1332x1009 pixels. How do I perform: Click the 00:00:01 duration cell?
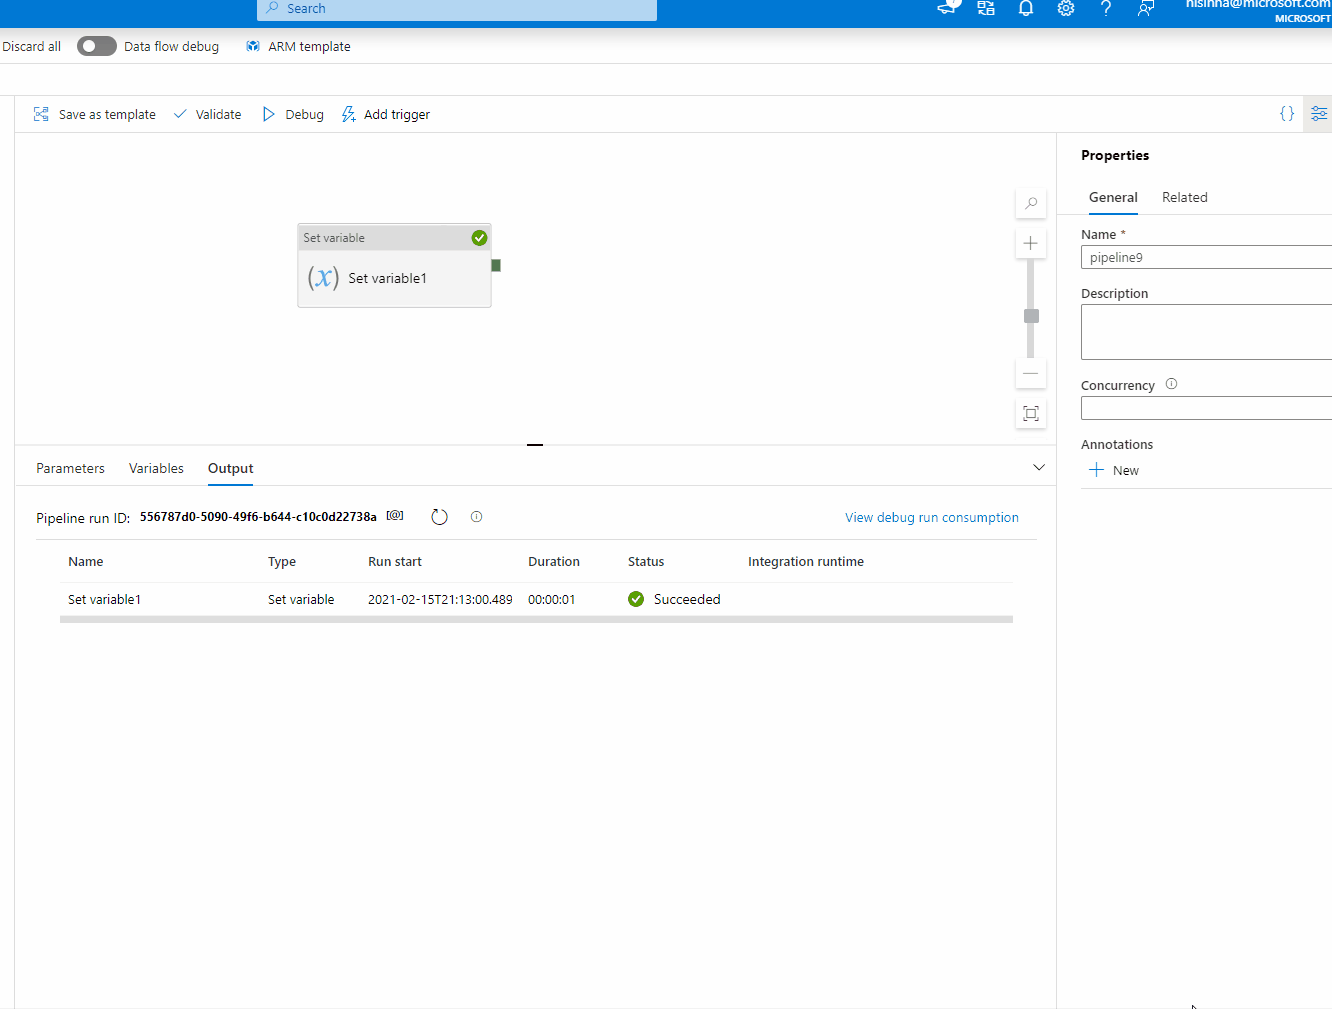click(x=552, y=600)
